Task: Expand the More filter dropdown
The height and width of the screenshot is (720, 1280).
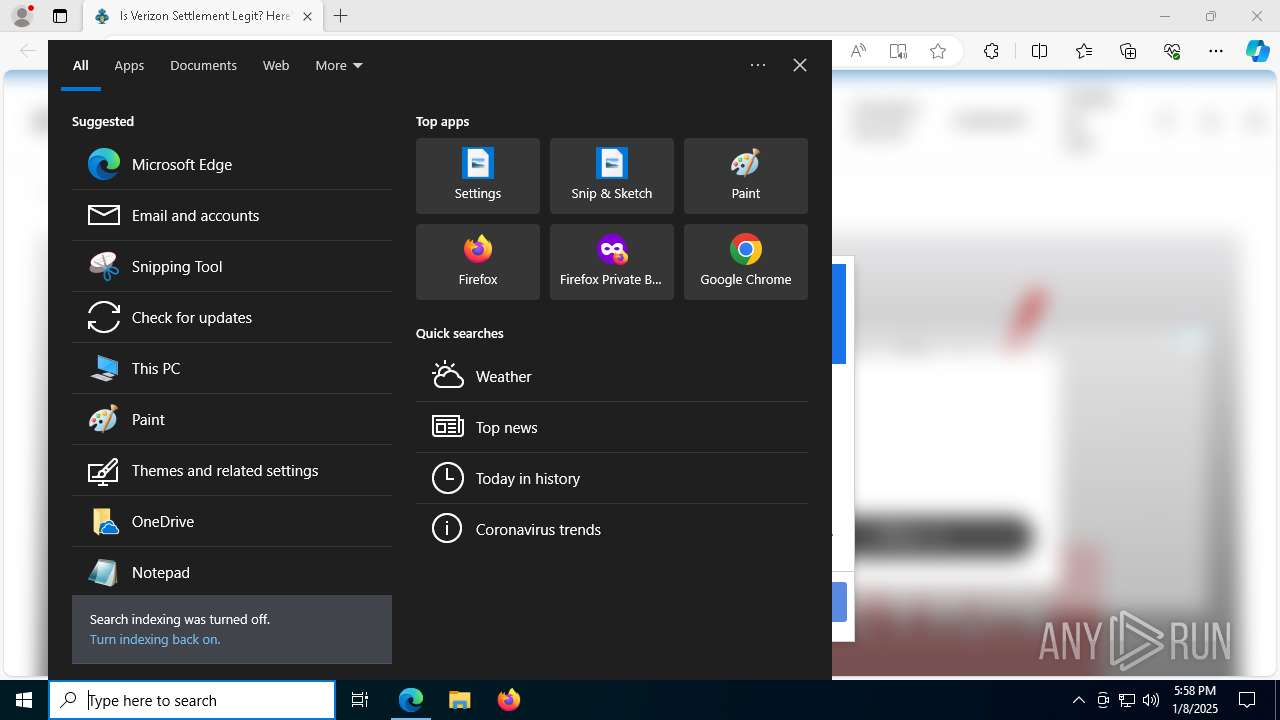Action: click(x=339, y=65)
